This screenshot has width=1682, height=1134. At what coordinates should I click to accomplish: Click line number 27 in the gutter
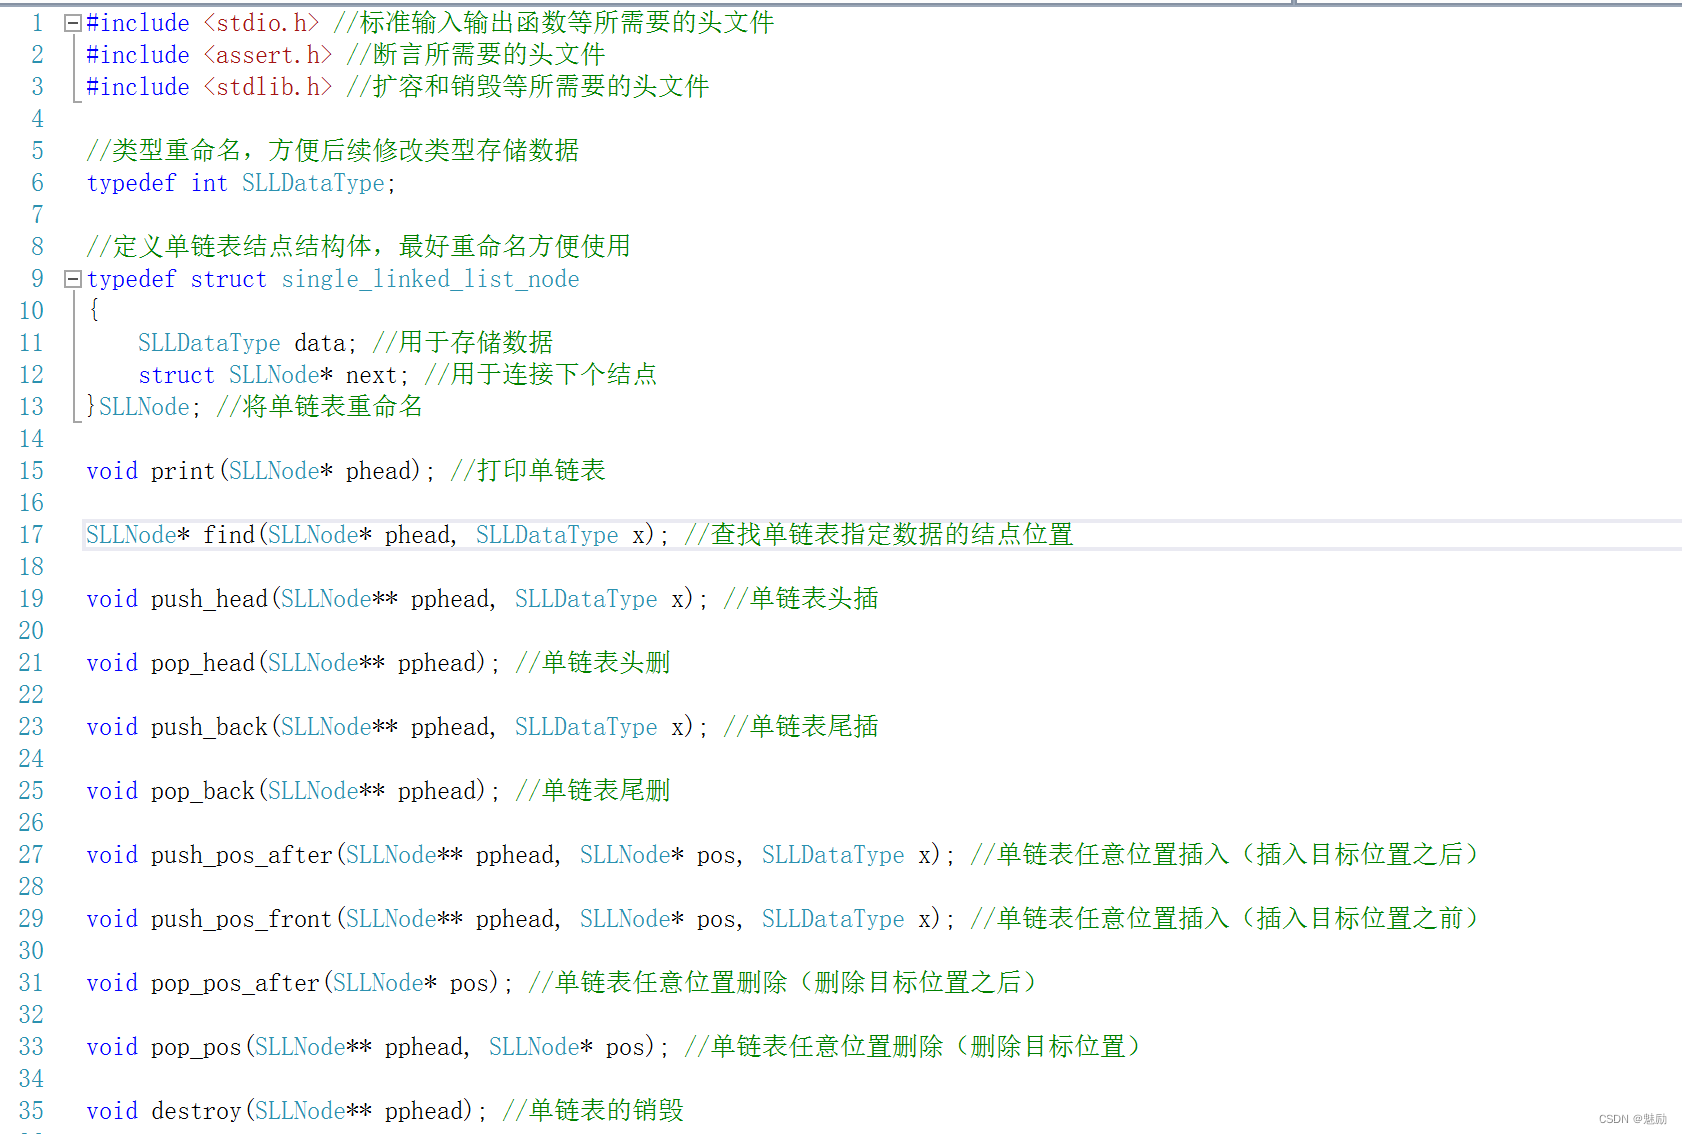tap(31, 855)
